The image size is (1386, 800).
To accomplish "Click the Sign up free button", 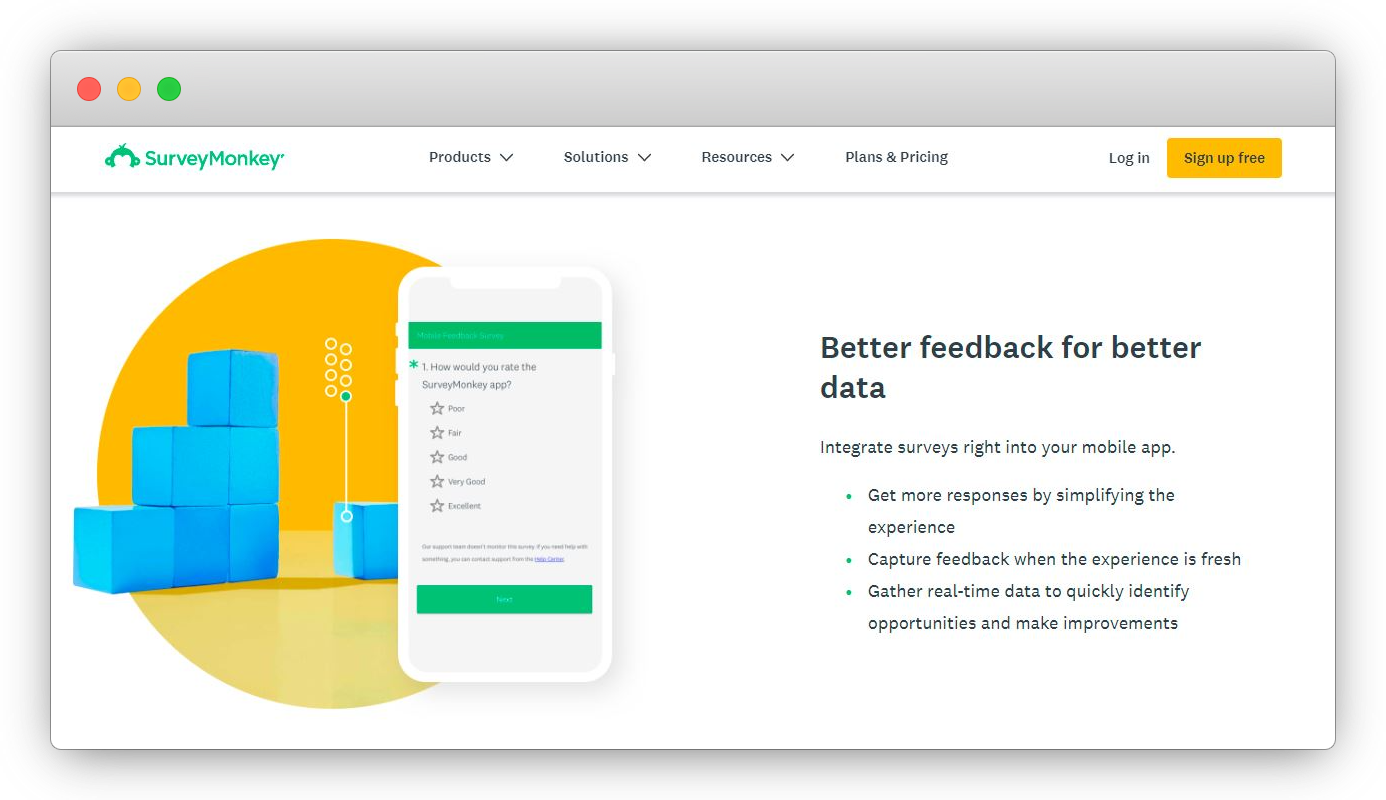I will click(1224, 158).
